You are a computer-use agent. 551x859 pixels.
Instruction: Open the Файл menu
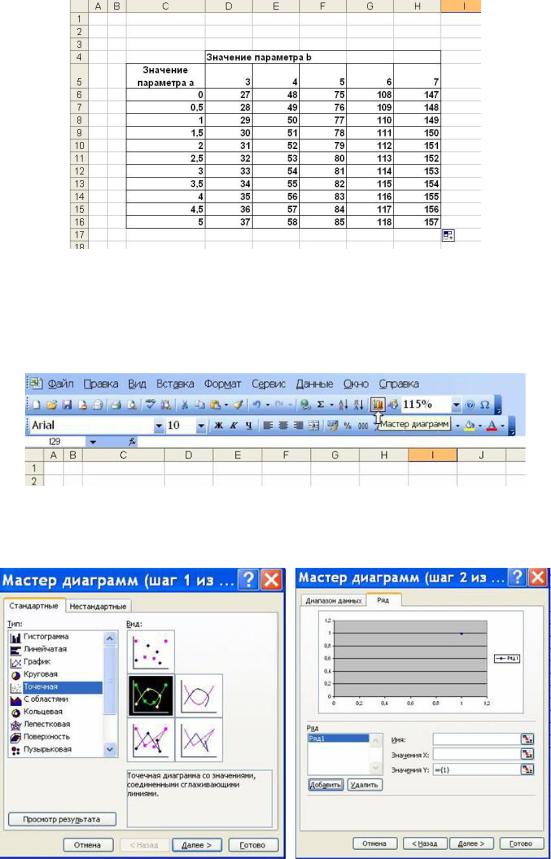pos(60,383)
